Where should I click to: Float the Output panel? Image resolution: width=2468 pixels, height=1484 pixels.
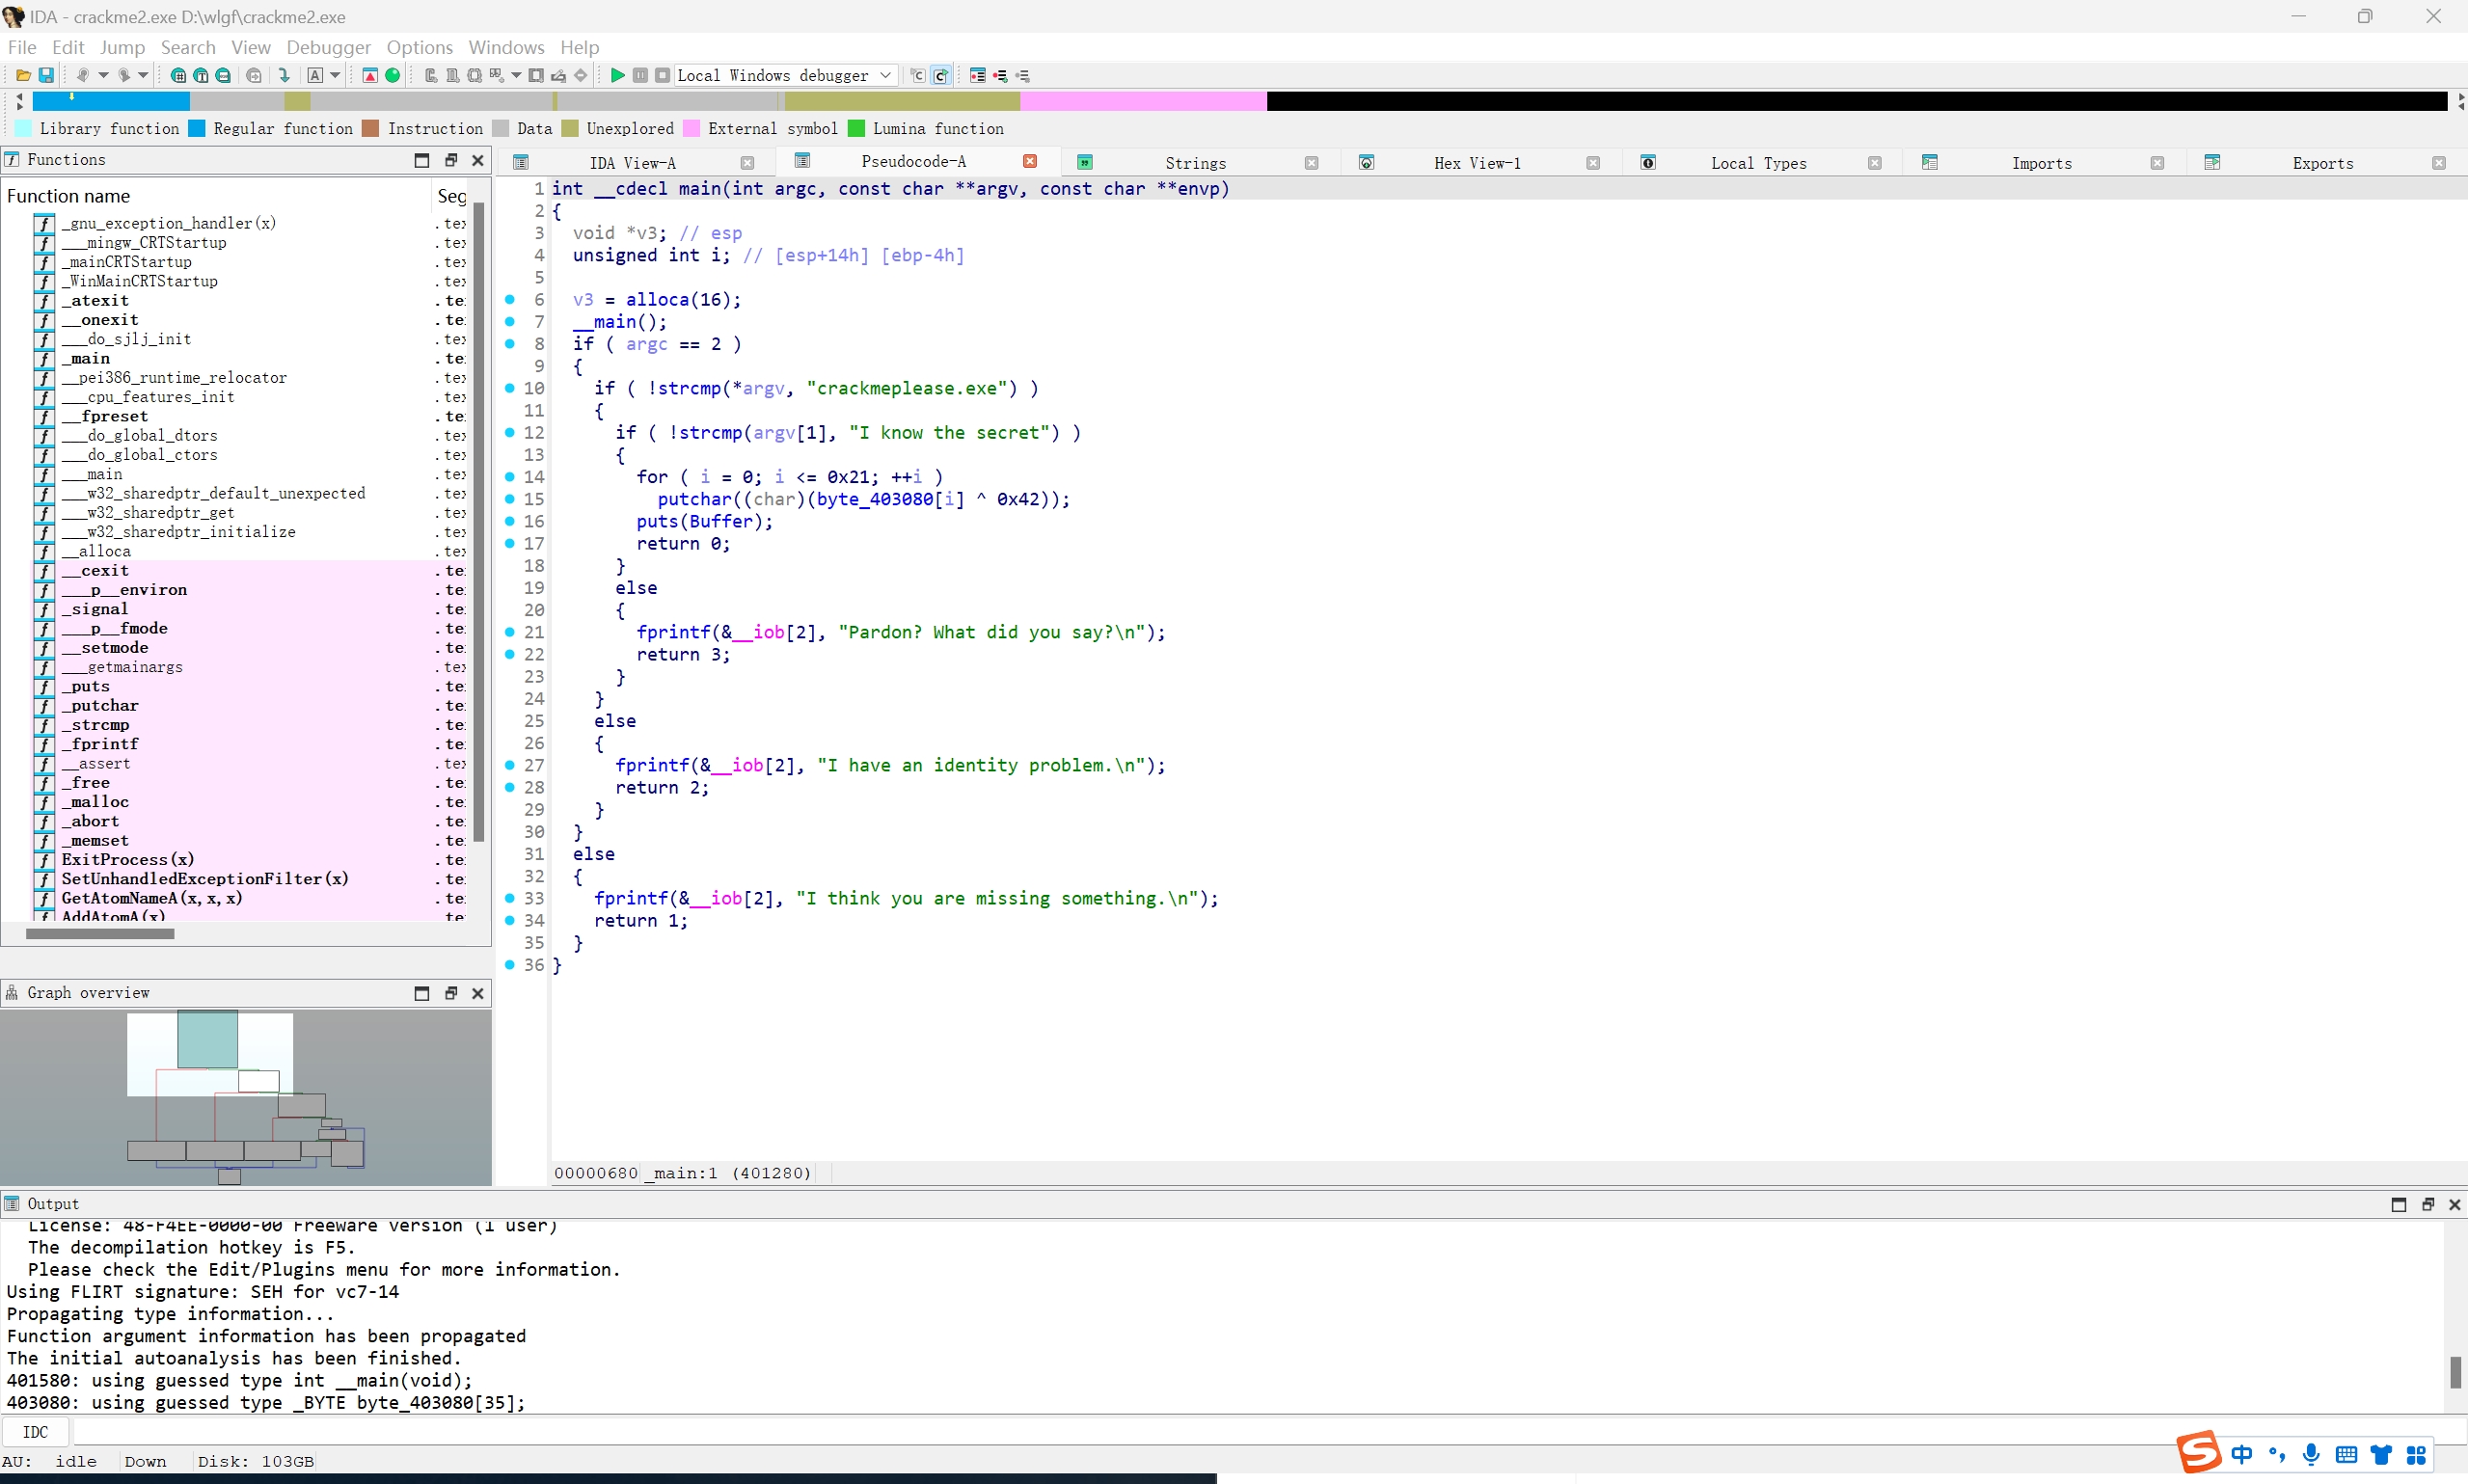(x=2427, y=1204)
